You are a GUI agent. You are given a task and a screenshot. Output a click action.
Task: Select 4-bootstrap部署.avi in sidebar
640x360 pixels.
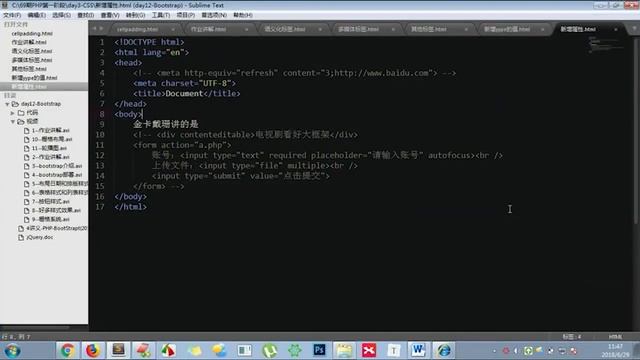(x=57, y=175)
